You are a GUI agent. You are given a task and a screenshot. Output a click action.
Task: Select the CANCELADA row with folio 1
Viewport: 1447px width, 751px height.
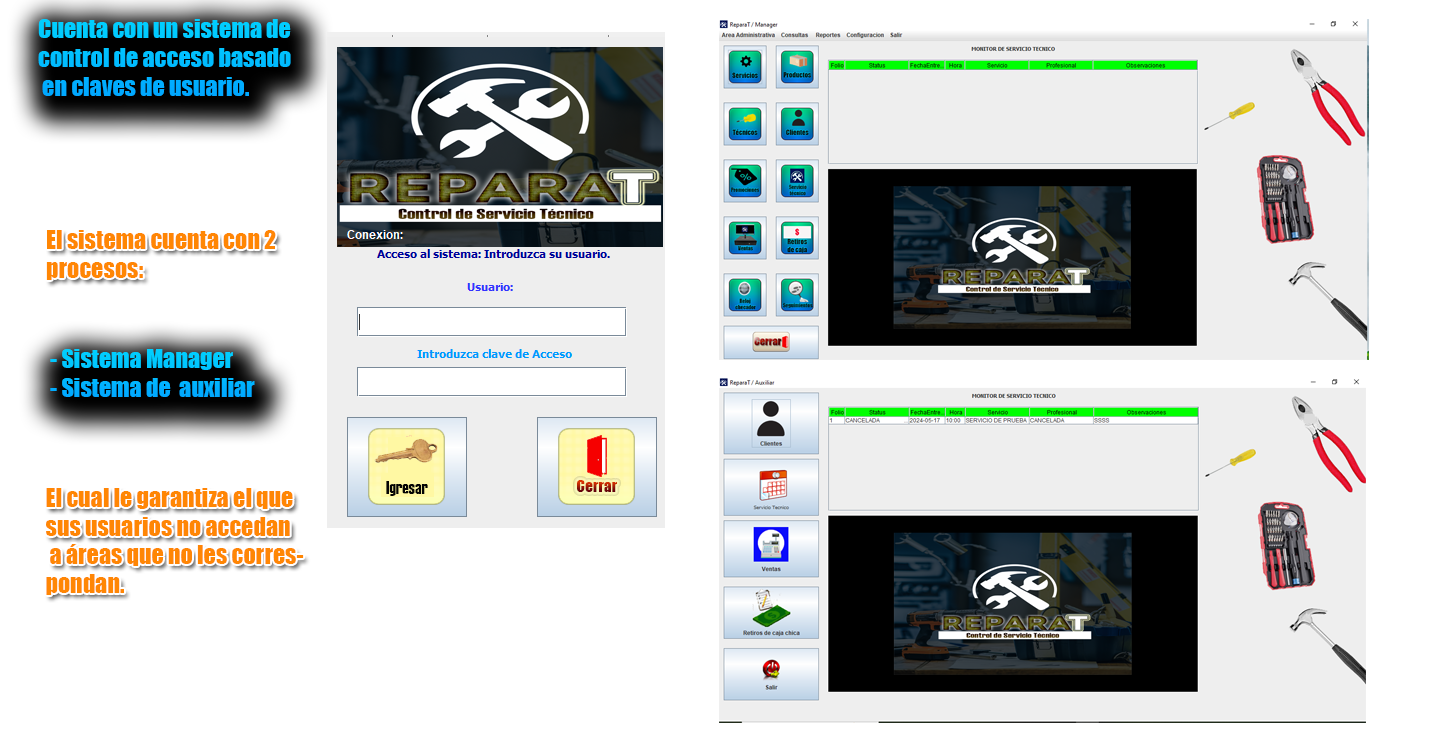1012,421
